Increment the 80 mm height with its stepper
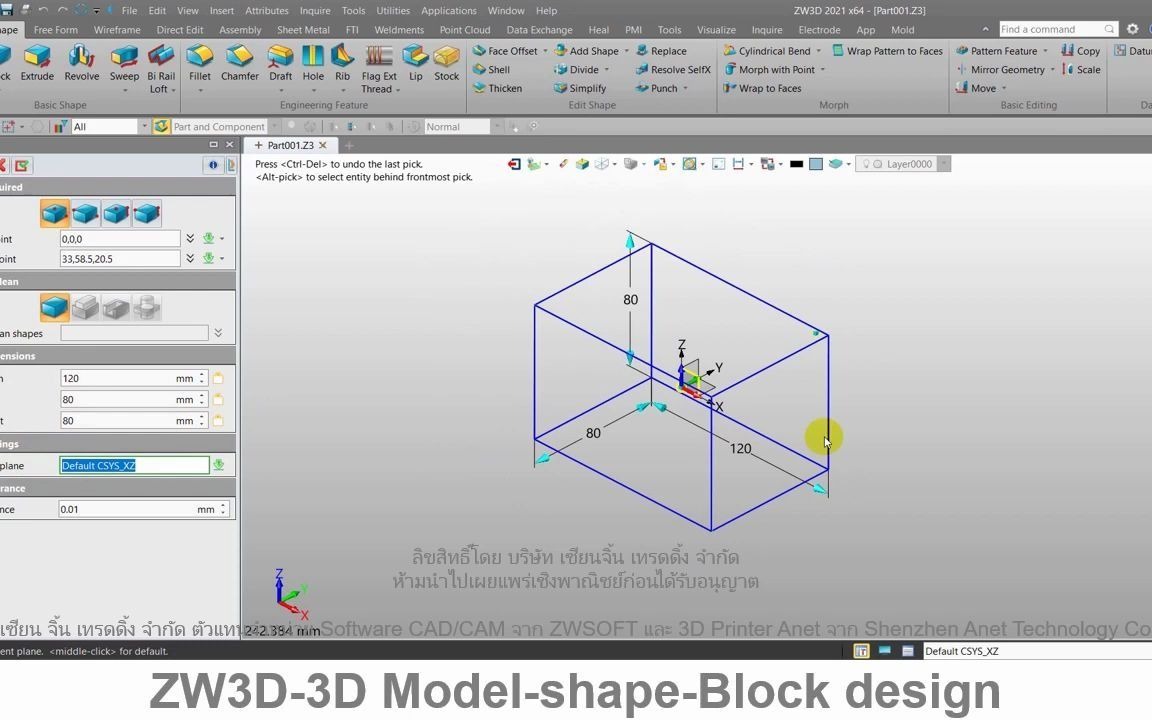 click(201, 416)
